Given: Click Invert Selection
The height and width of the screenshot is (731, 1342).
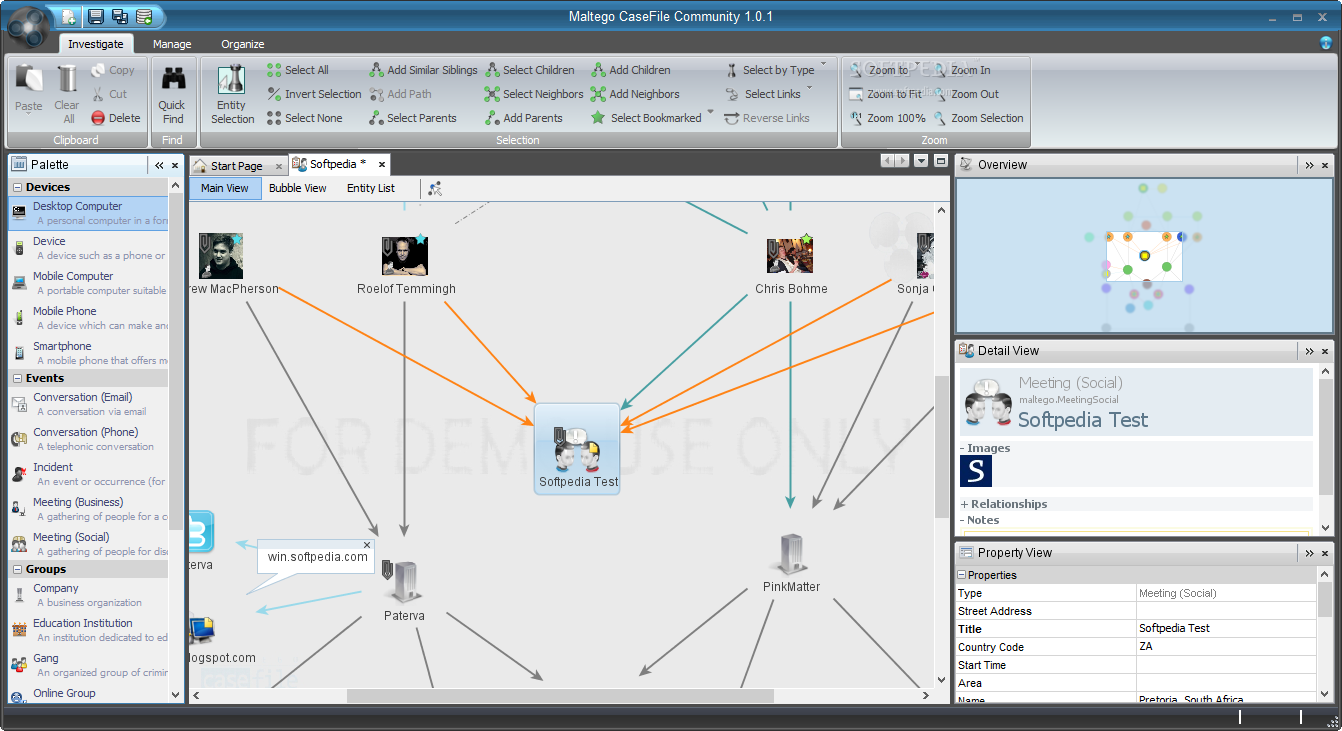Looking at the screenshot, I should coord(314,94).
